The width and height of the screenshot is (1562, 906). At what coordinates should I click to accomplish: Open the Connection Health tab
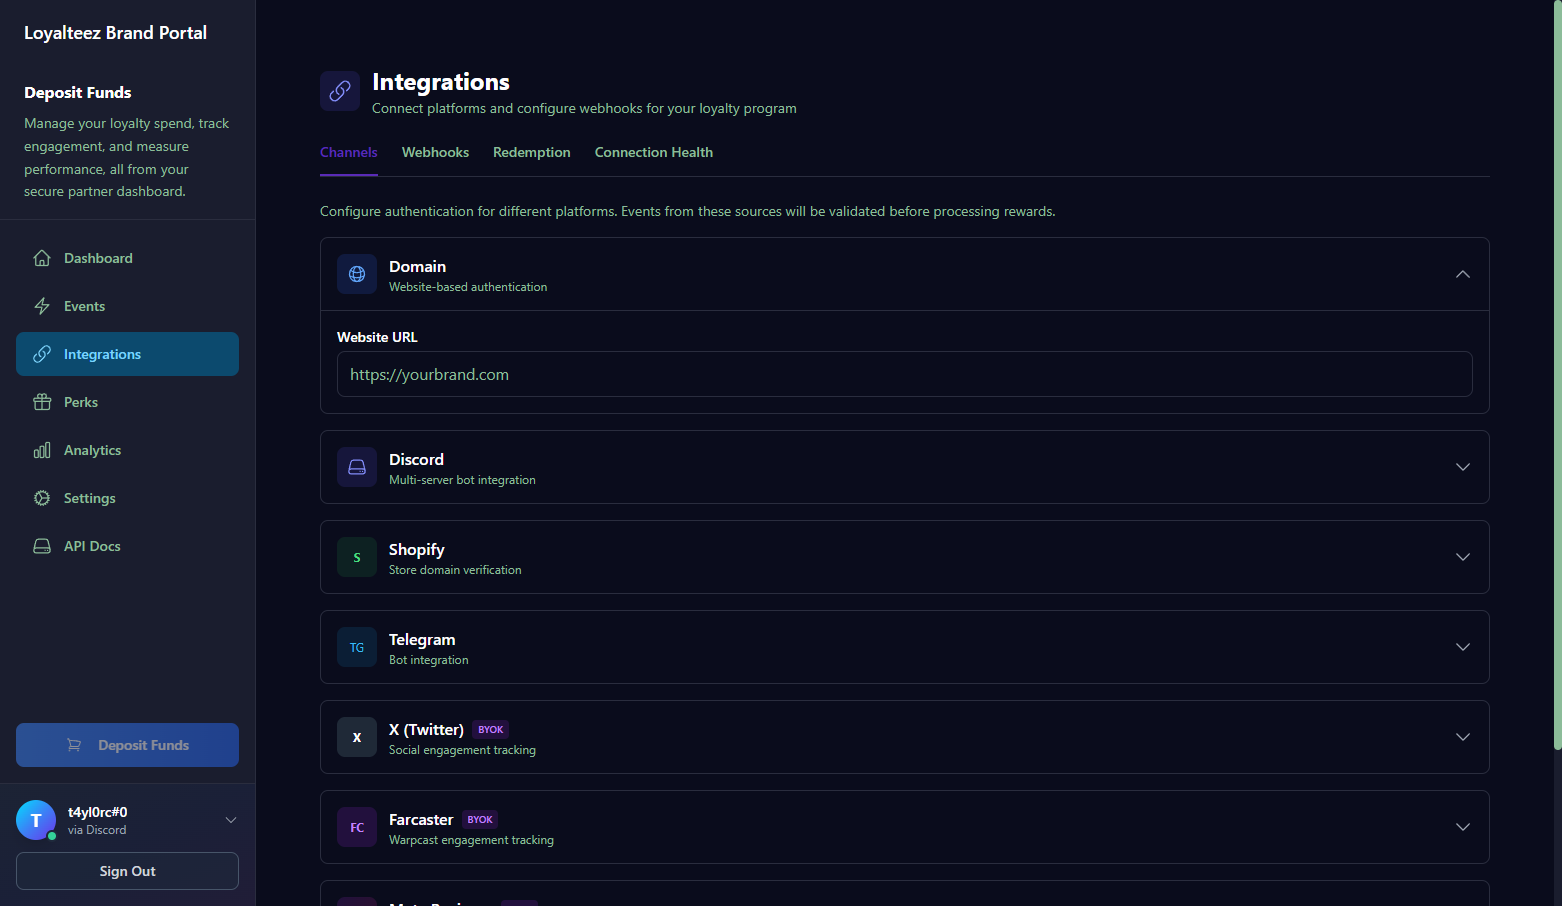pos(653,152)
